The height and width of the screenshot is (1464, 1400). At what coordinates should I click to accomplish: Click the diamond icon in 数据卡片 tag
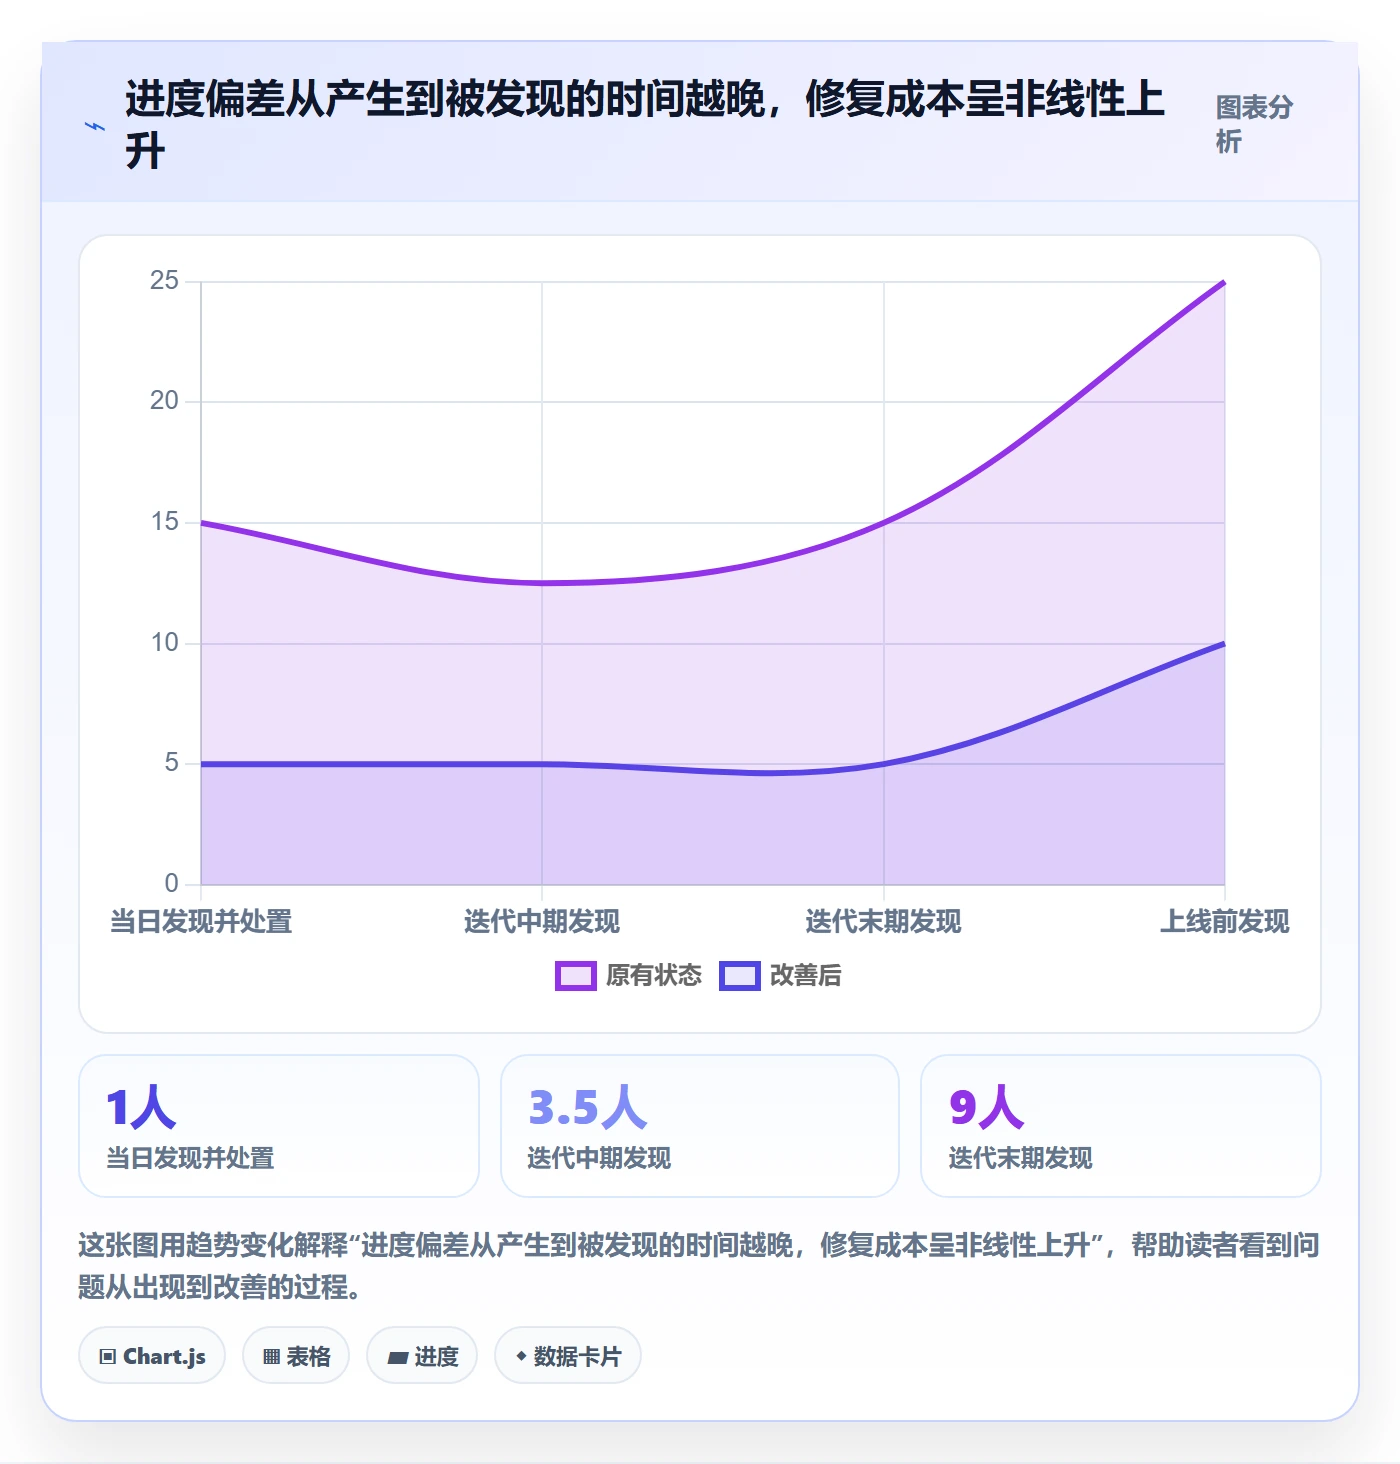point(521,1356)
